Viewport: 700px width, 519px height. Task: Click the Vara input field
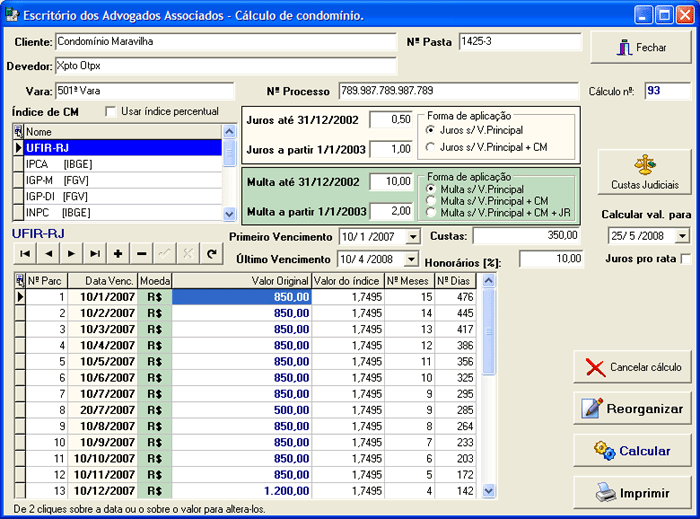pyautogui.click(x=145, y=91)
